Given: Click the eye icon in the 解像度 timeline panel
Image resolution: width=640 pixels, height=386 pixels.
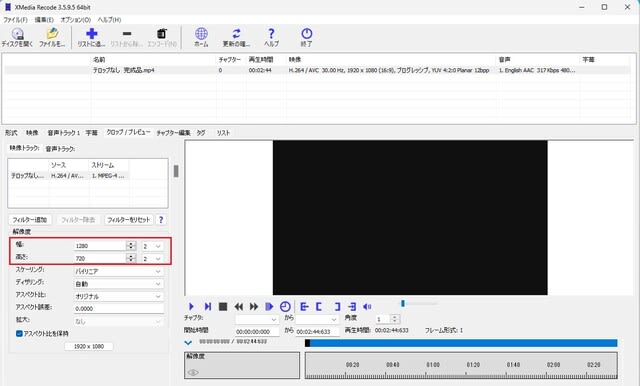Looking at the screenshot, I should tap(193, 372).
